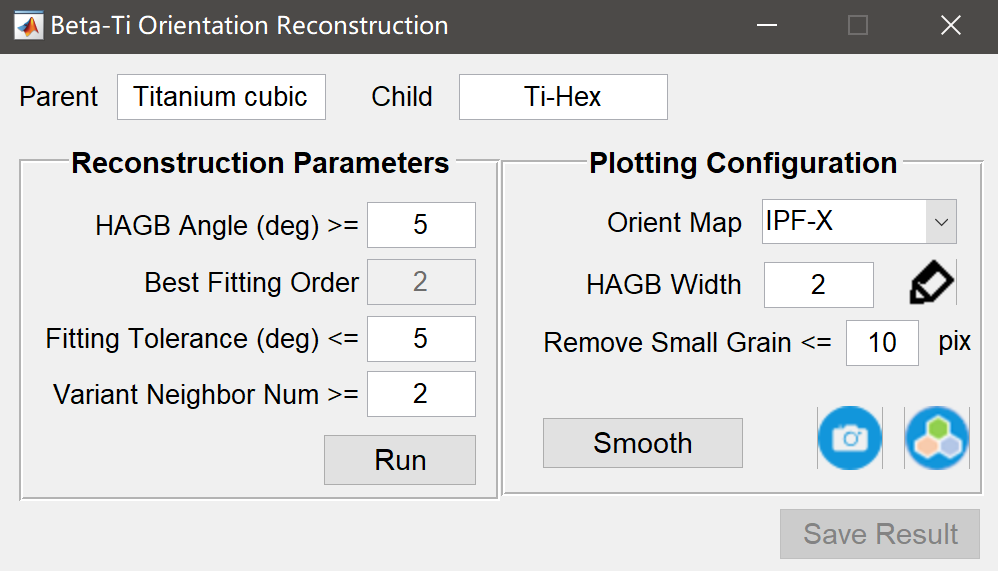
Task: Click the Save Result button
Action: [880, 534]
